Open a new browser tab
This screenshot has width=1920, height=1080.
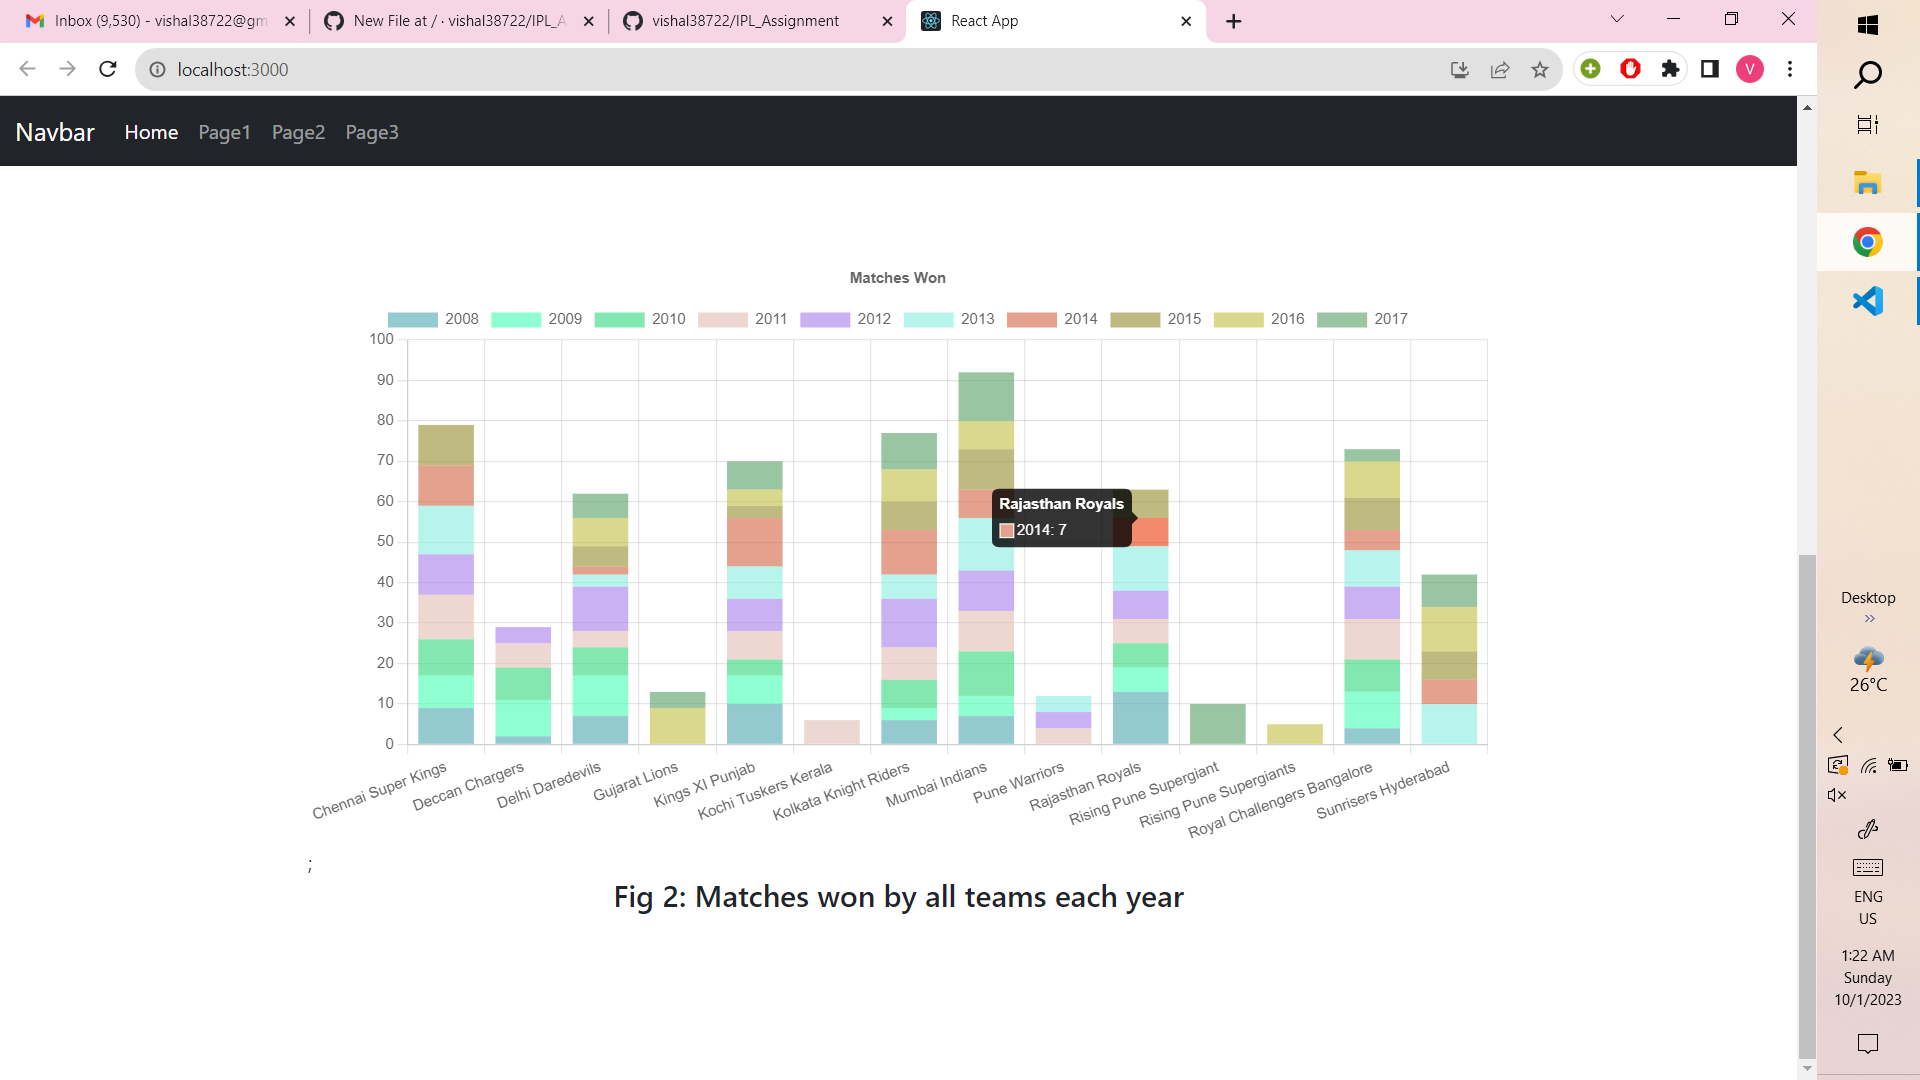pos(1234,21)
